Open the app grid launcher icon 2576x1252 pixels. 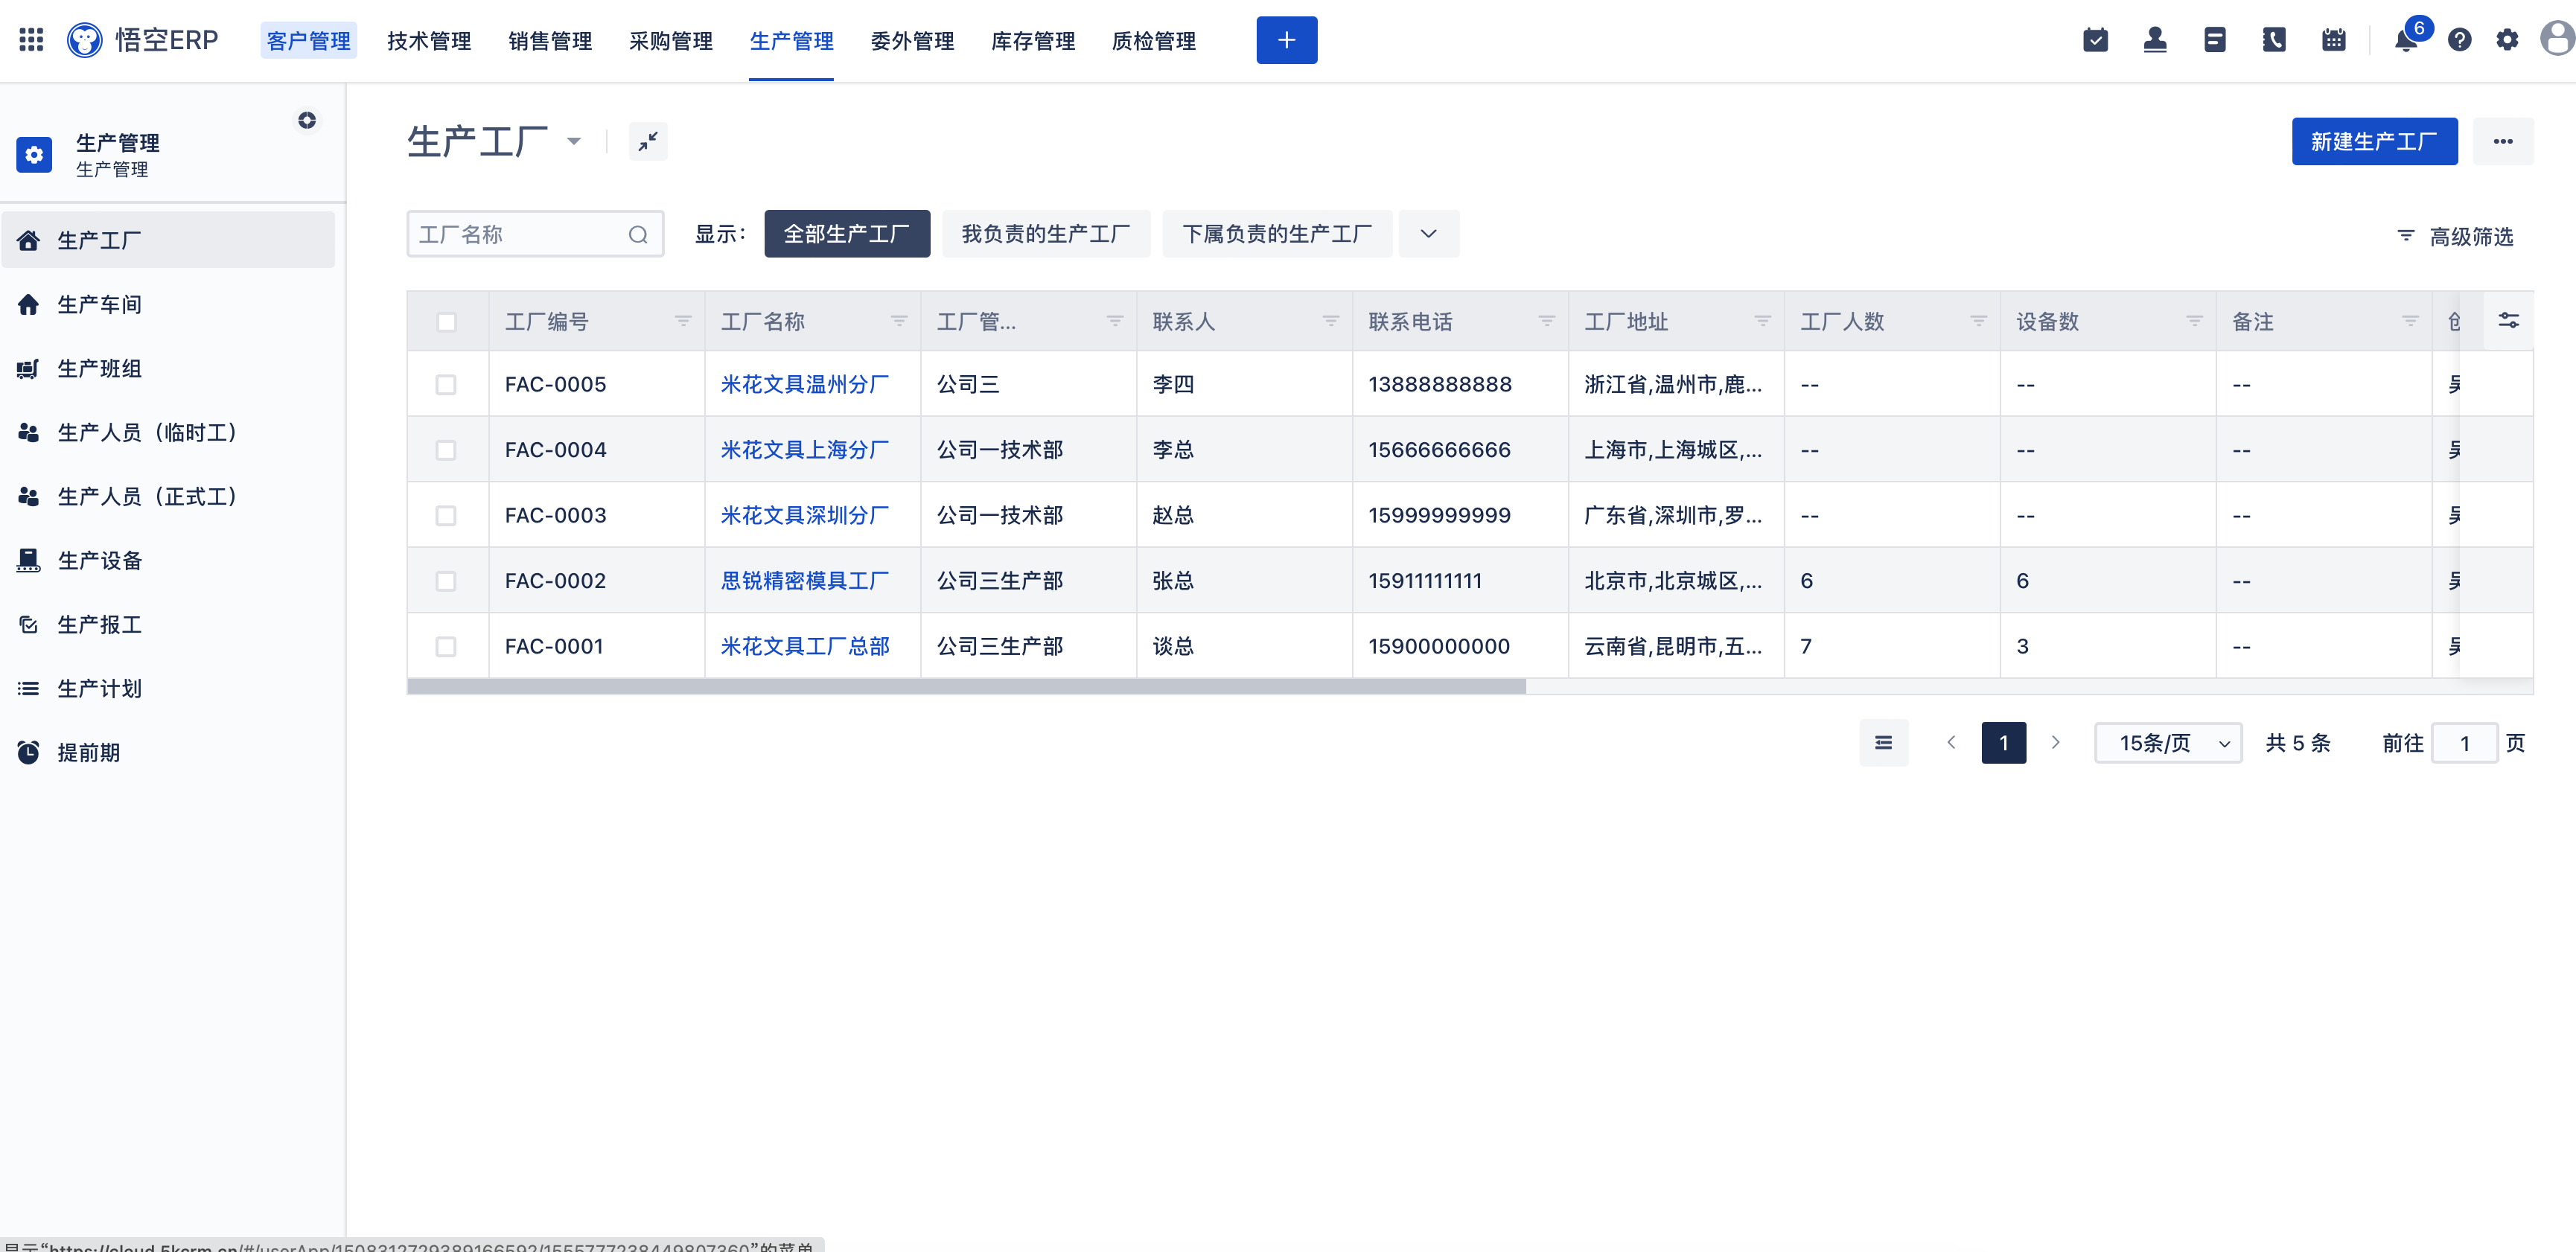pyautogui.click(x=31, y=40)
